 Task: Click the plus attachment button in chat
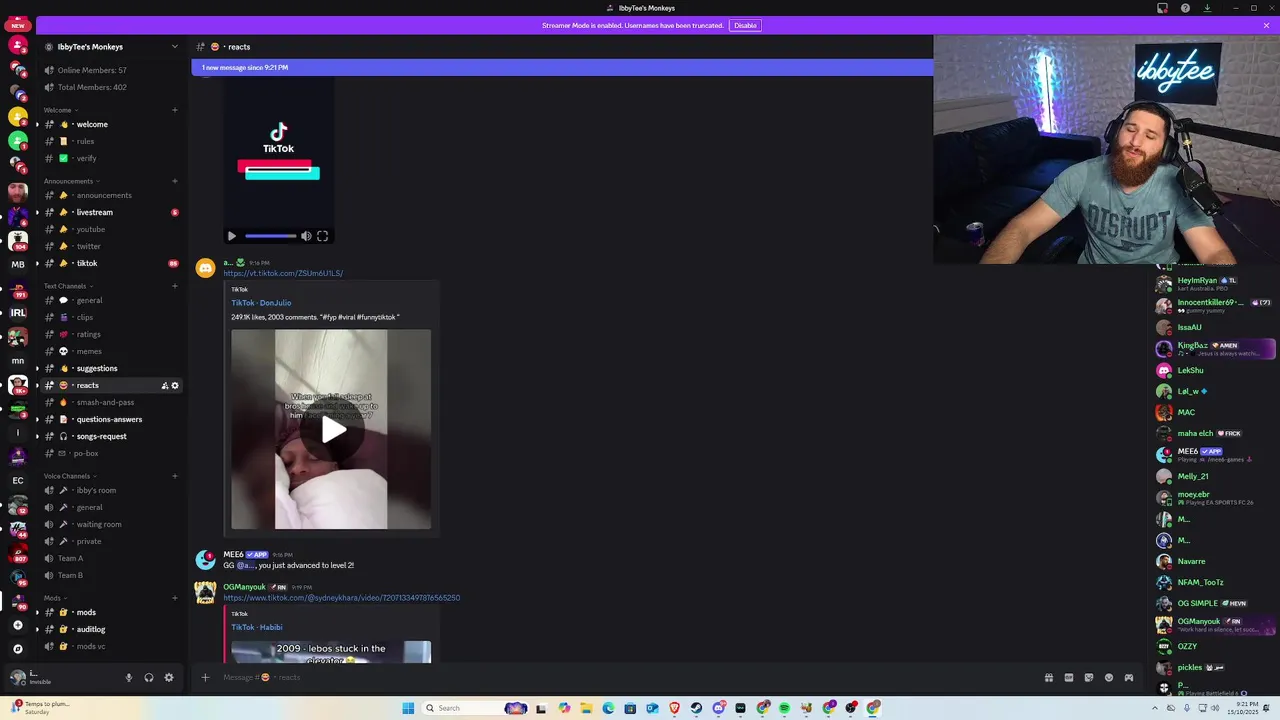pos(205,678)
